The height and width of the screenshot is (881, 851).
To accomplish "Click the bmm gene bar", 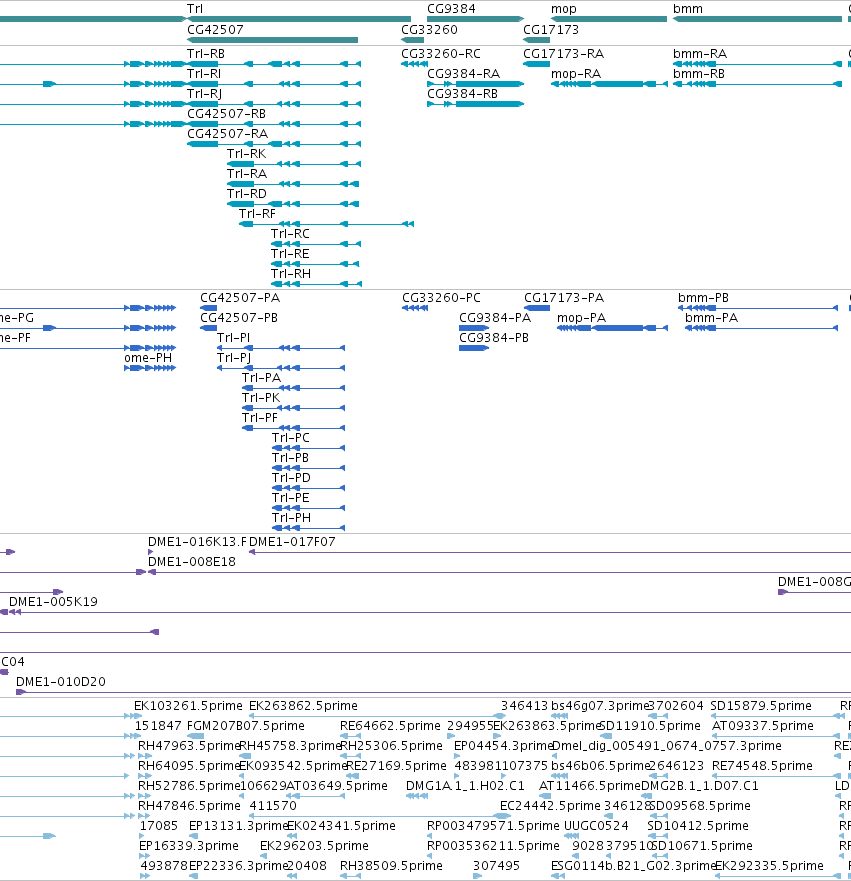I will (x=757, y=19).
